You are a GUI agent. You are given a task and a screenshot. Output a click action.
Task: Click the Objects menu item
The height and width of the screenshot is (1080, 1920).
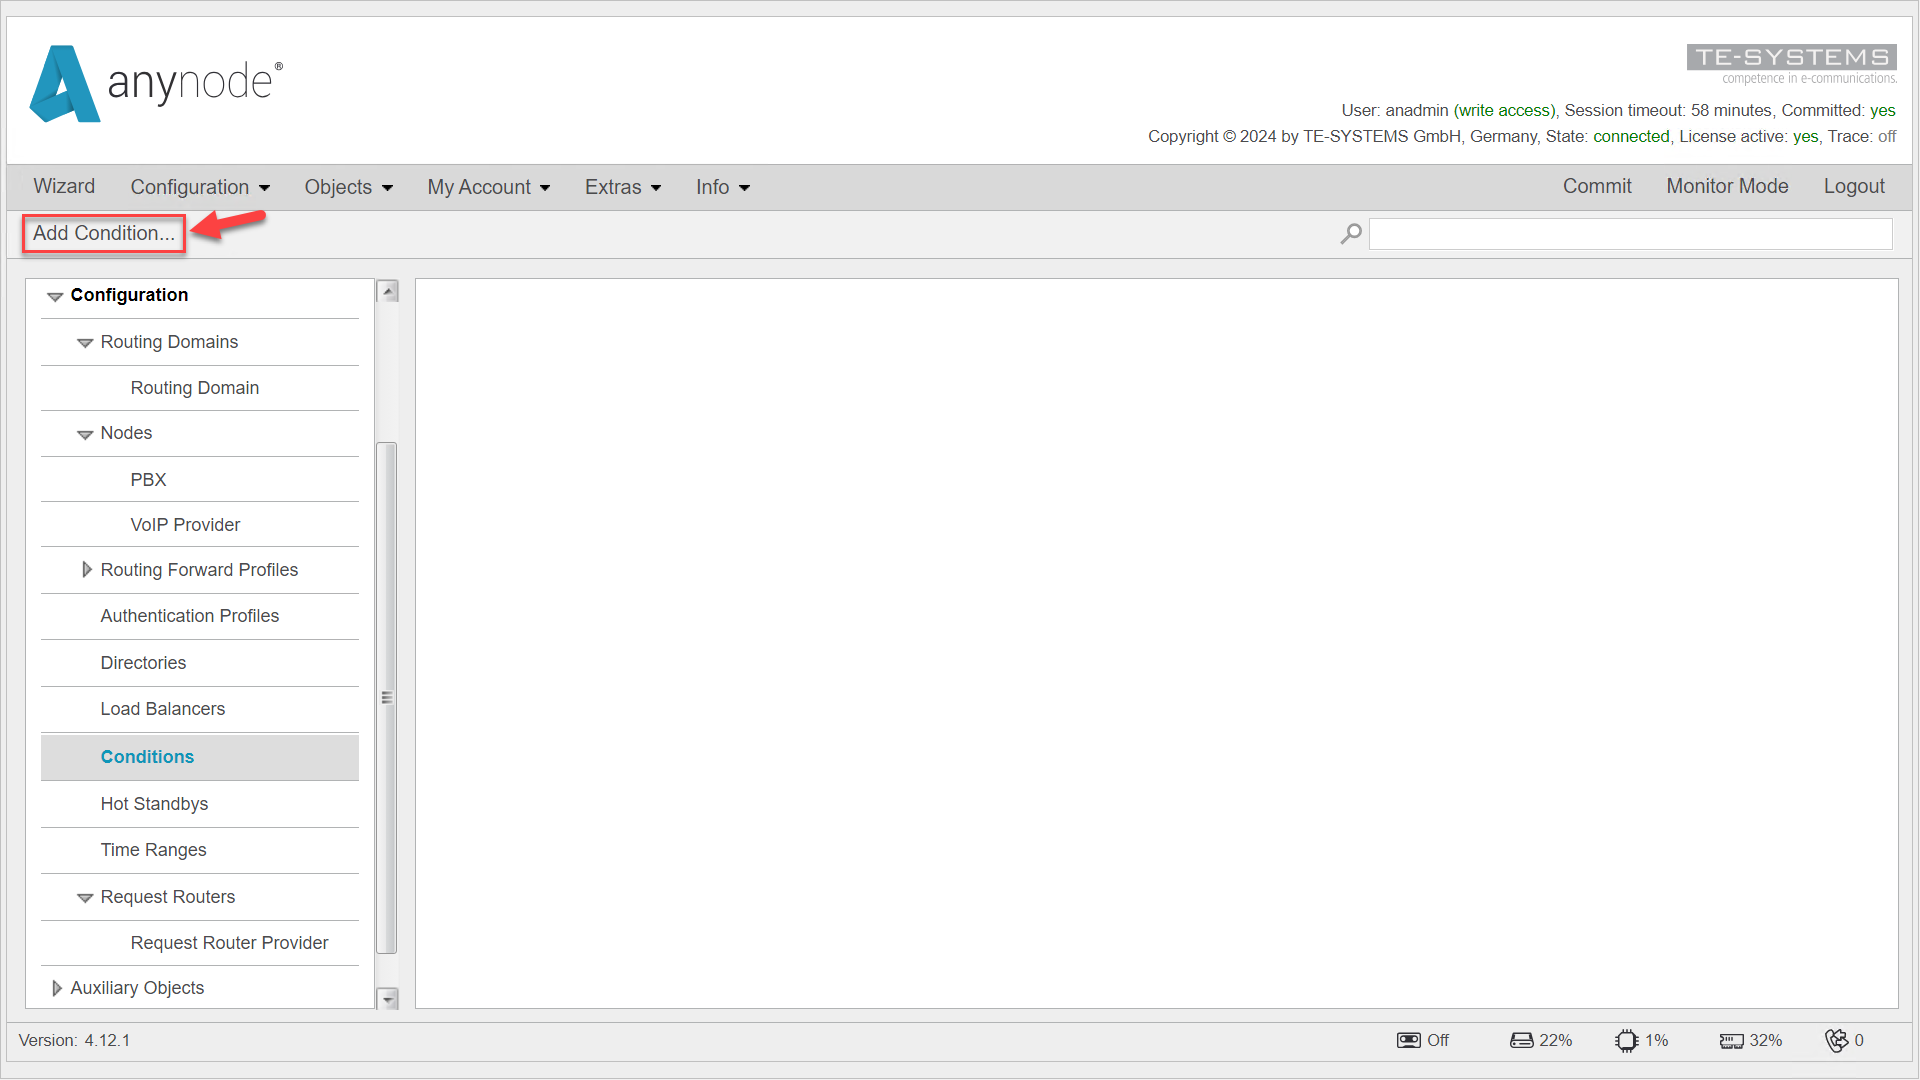pyautogui.click(x=348, y=186)
